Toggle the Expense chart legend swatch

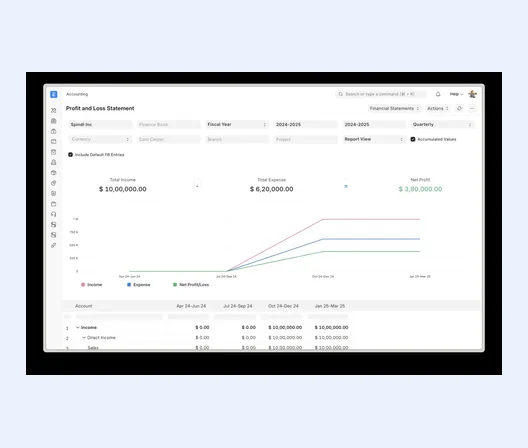[129, 285]
